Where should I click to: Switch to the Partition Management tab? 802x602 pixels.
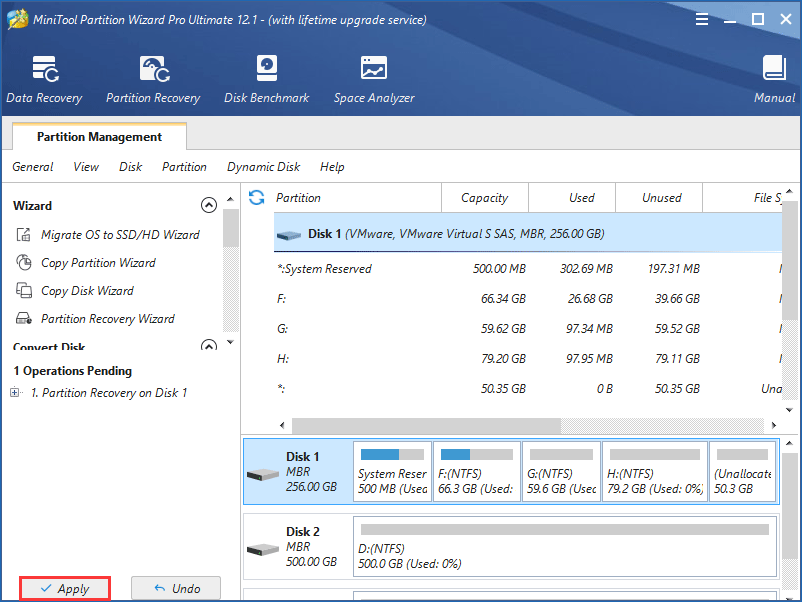[99, 137]
